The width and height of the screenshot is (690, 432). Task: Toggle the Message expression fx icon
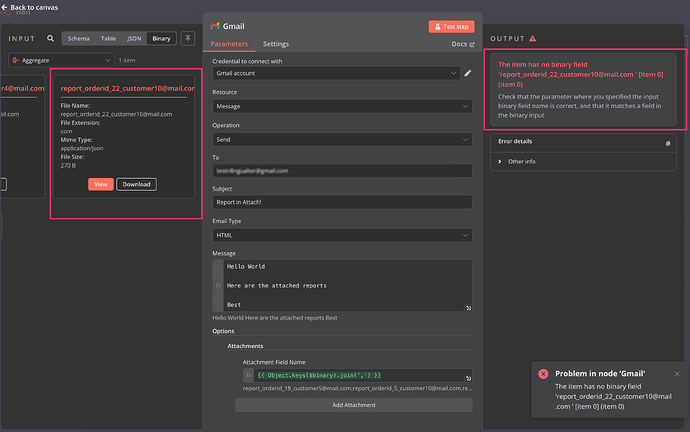[x=218, y=286]
